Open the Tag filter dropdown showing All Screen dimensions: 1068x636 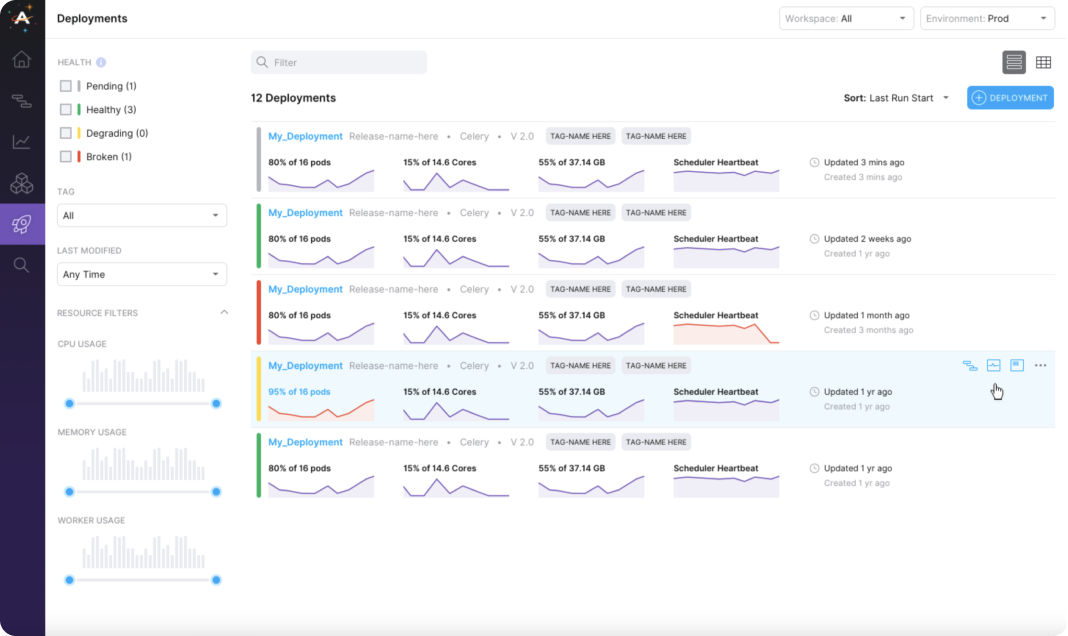[141, 215]
